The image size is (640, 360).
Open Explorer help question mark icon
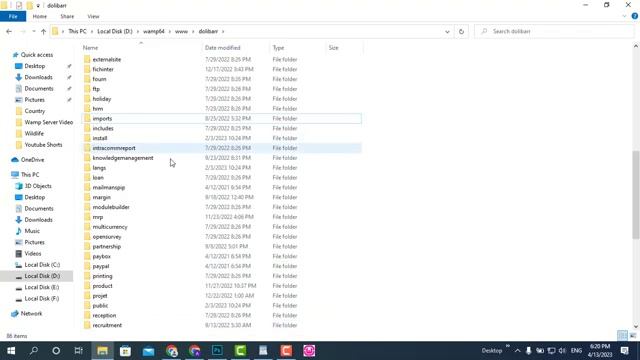tap(635, 16)
